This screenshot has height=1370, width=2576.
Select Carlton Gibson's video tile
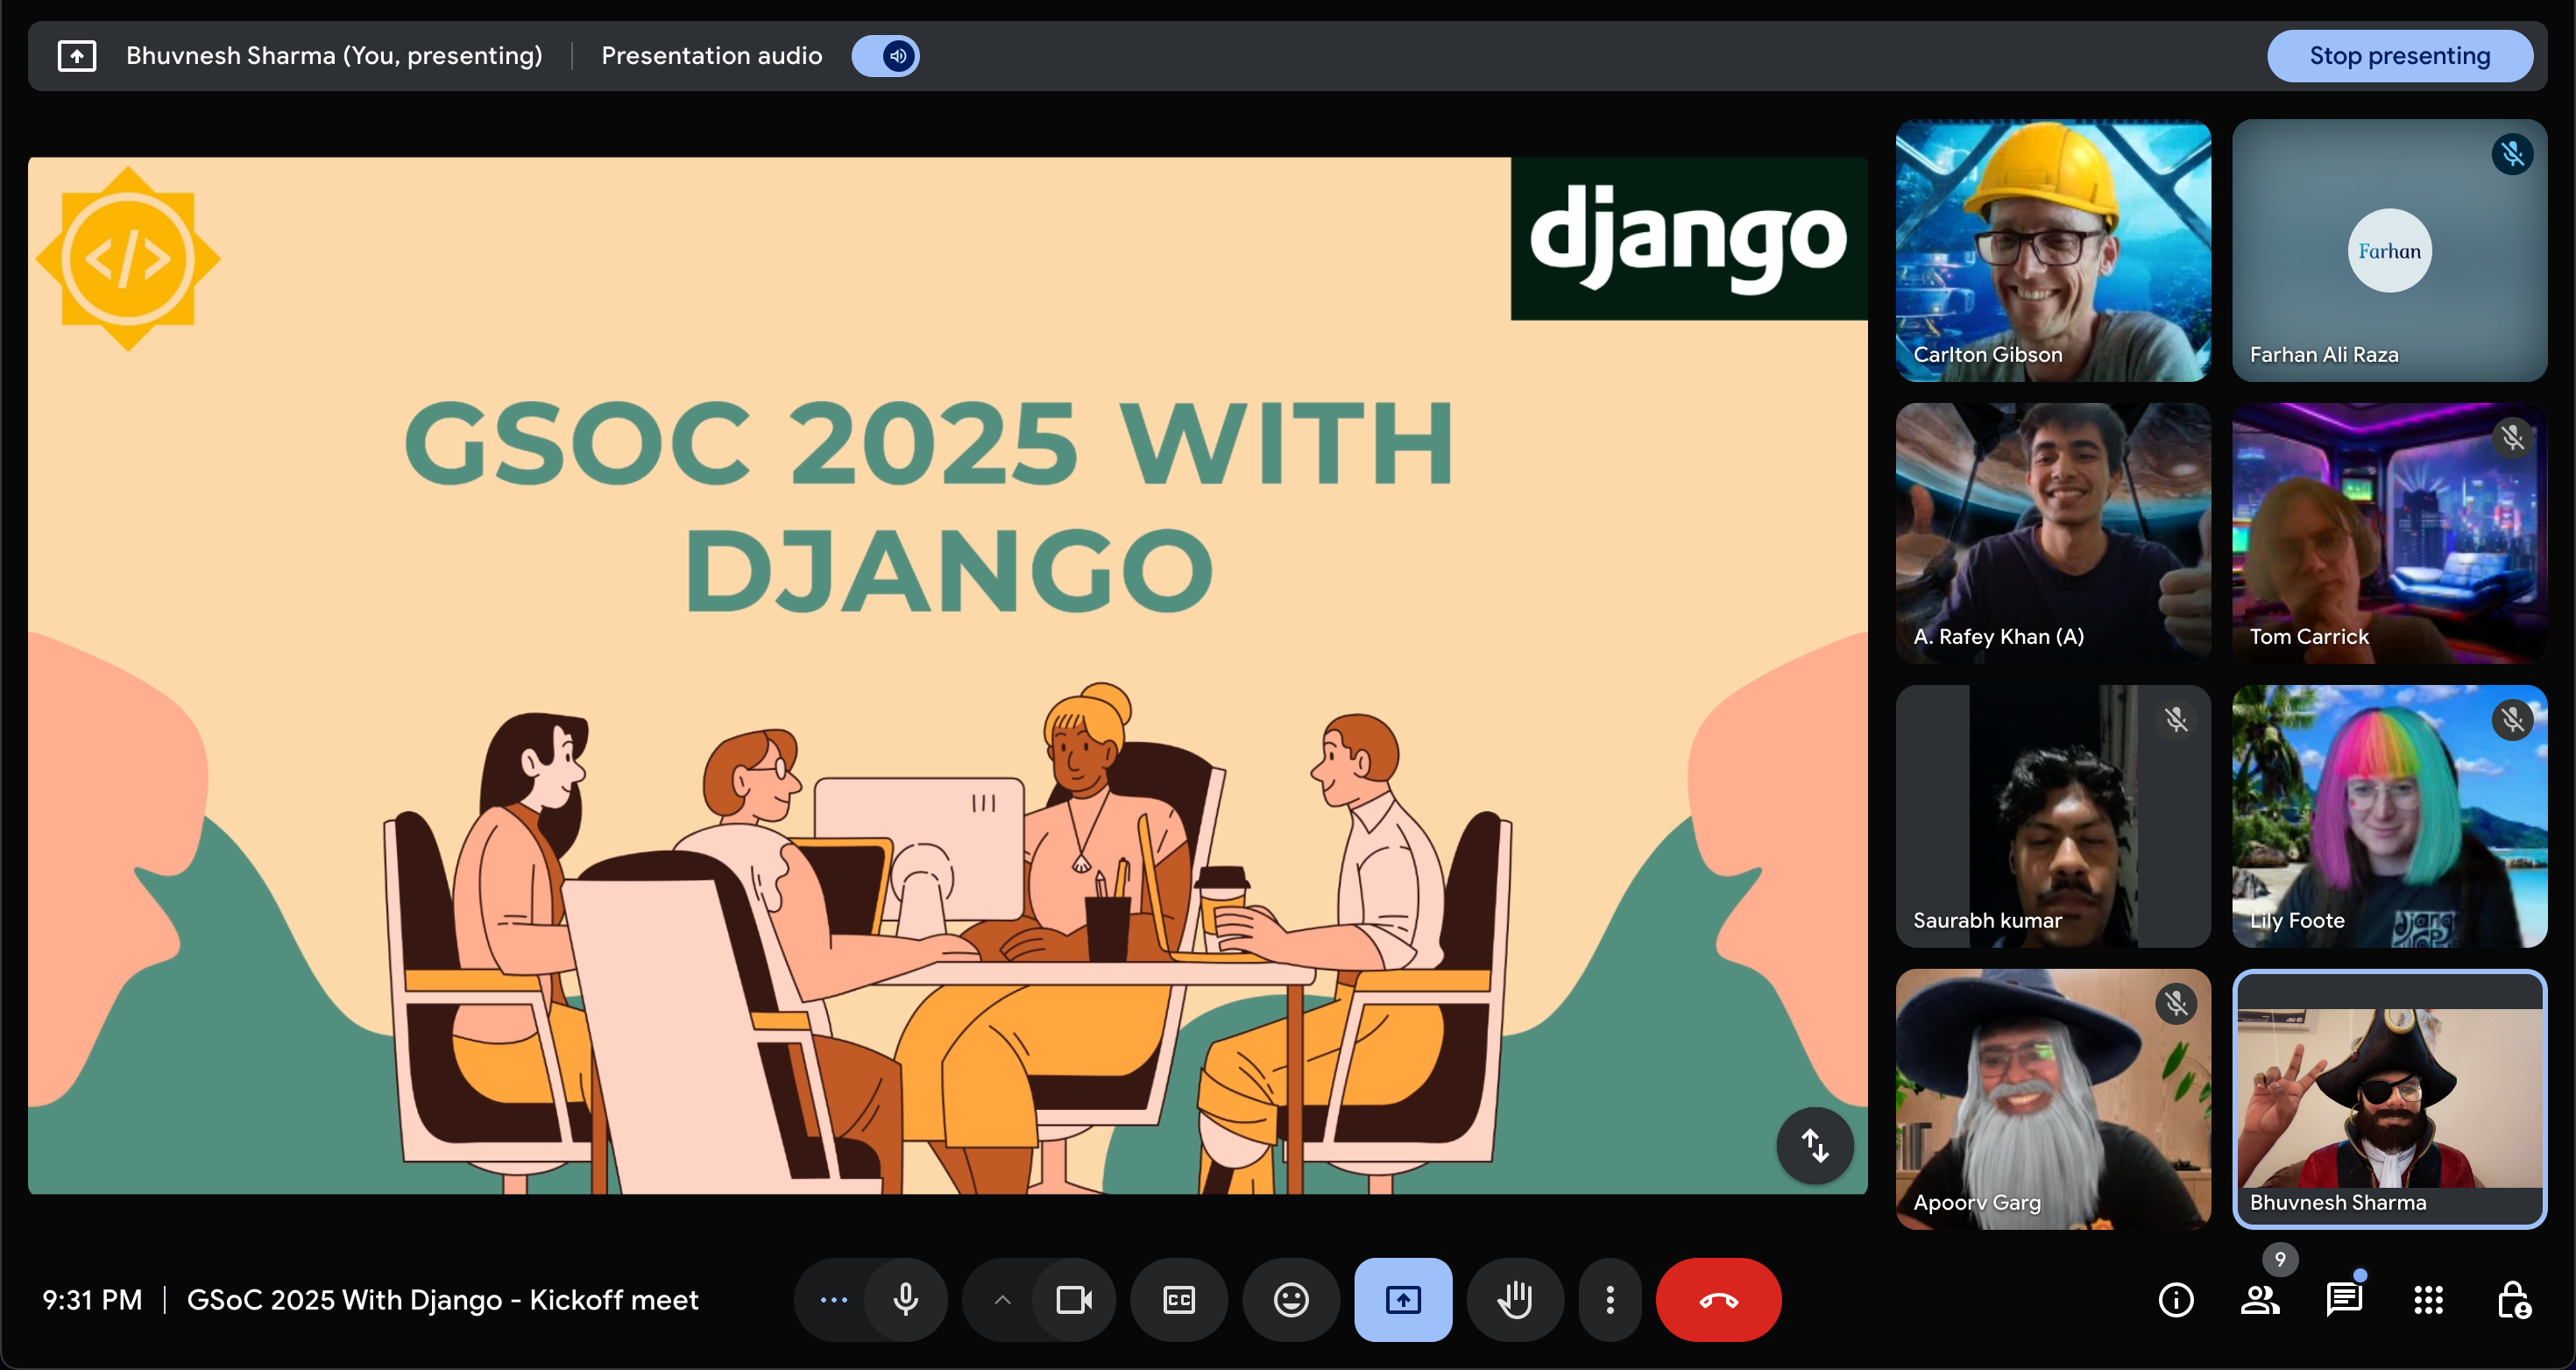[2053, 250]
